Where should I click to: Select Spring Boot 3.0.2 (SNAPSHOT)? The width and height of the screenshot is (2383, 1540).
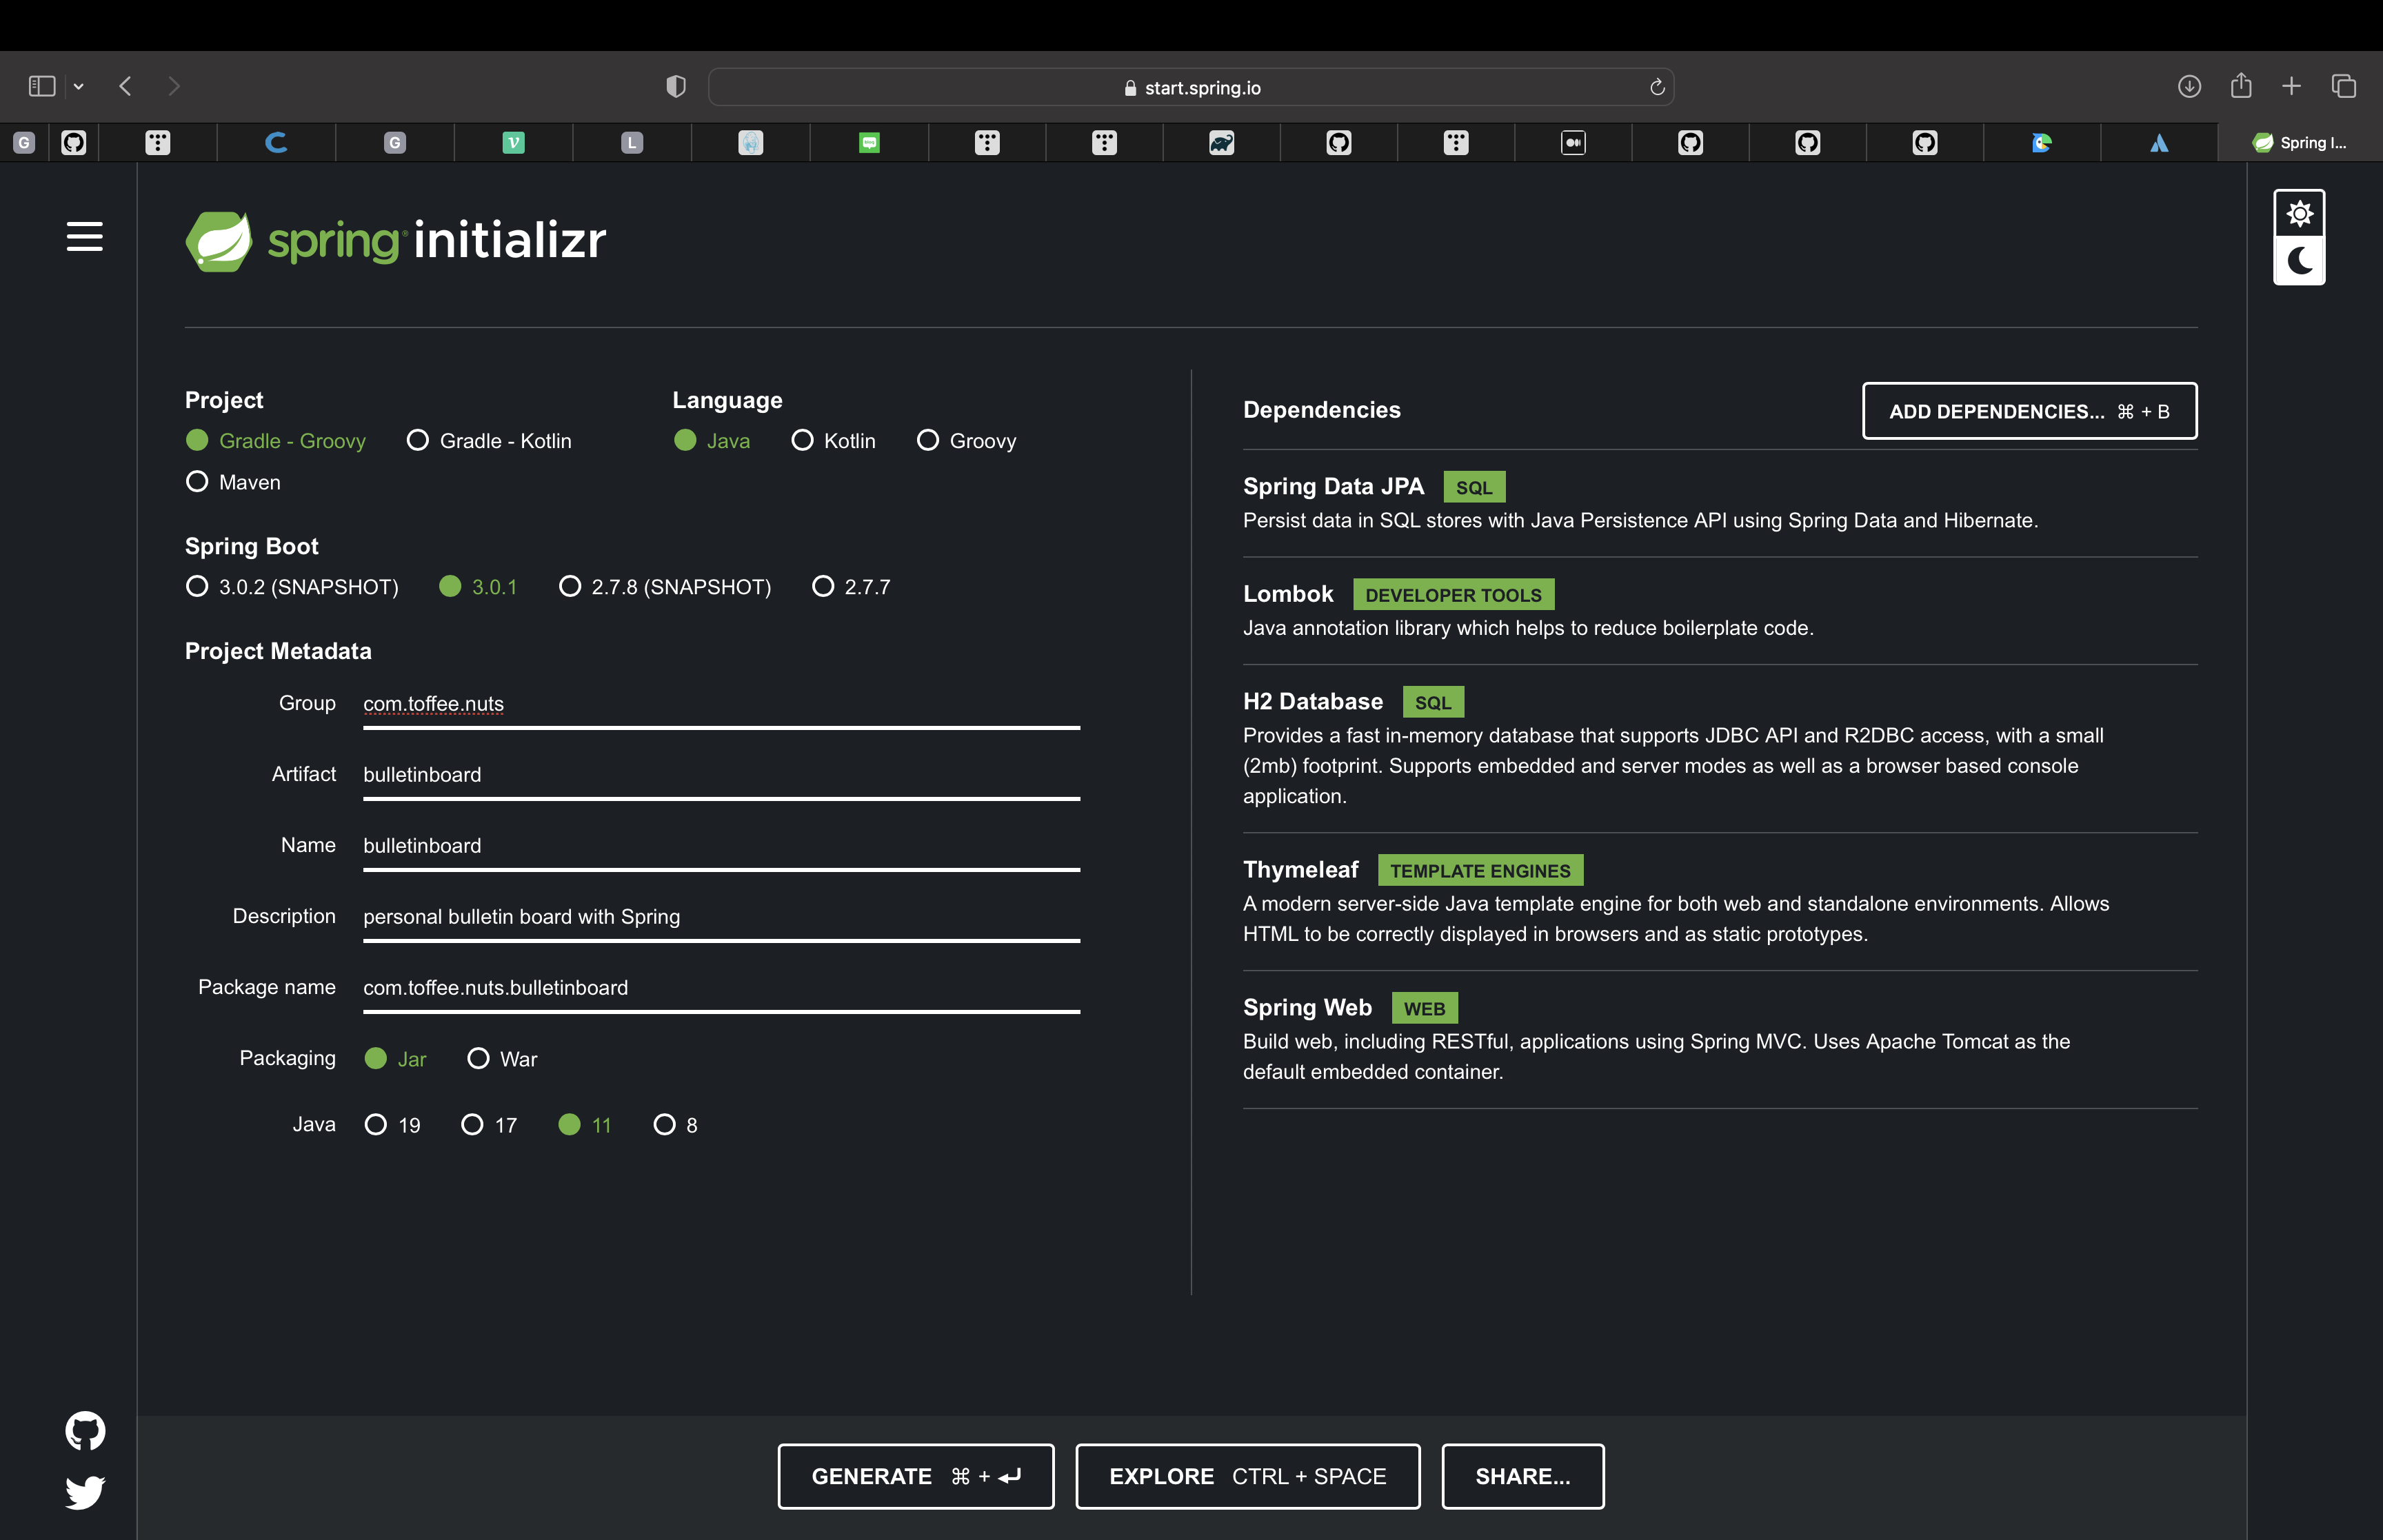292,587
